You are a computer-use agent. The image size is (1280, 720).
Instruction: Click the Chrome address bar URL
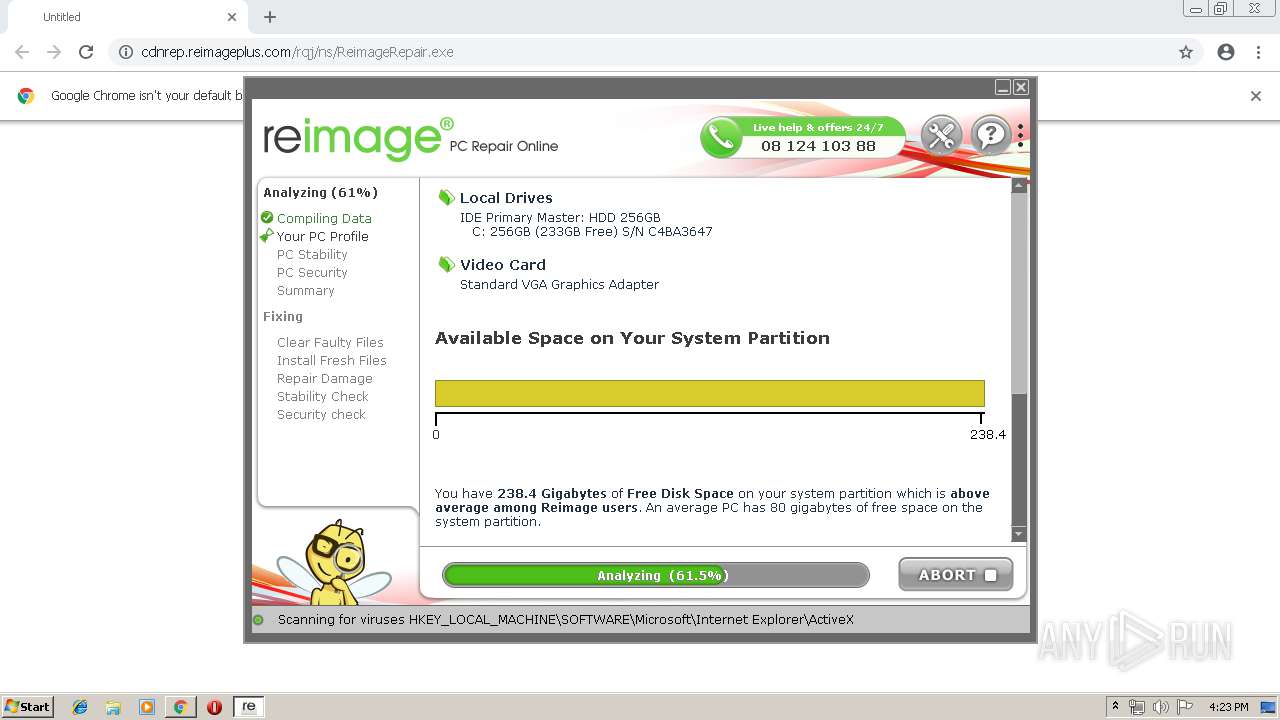click(297, 52)
